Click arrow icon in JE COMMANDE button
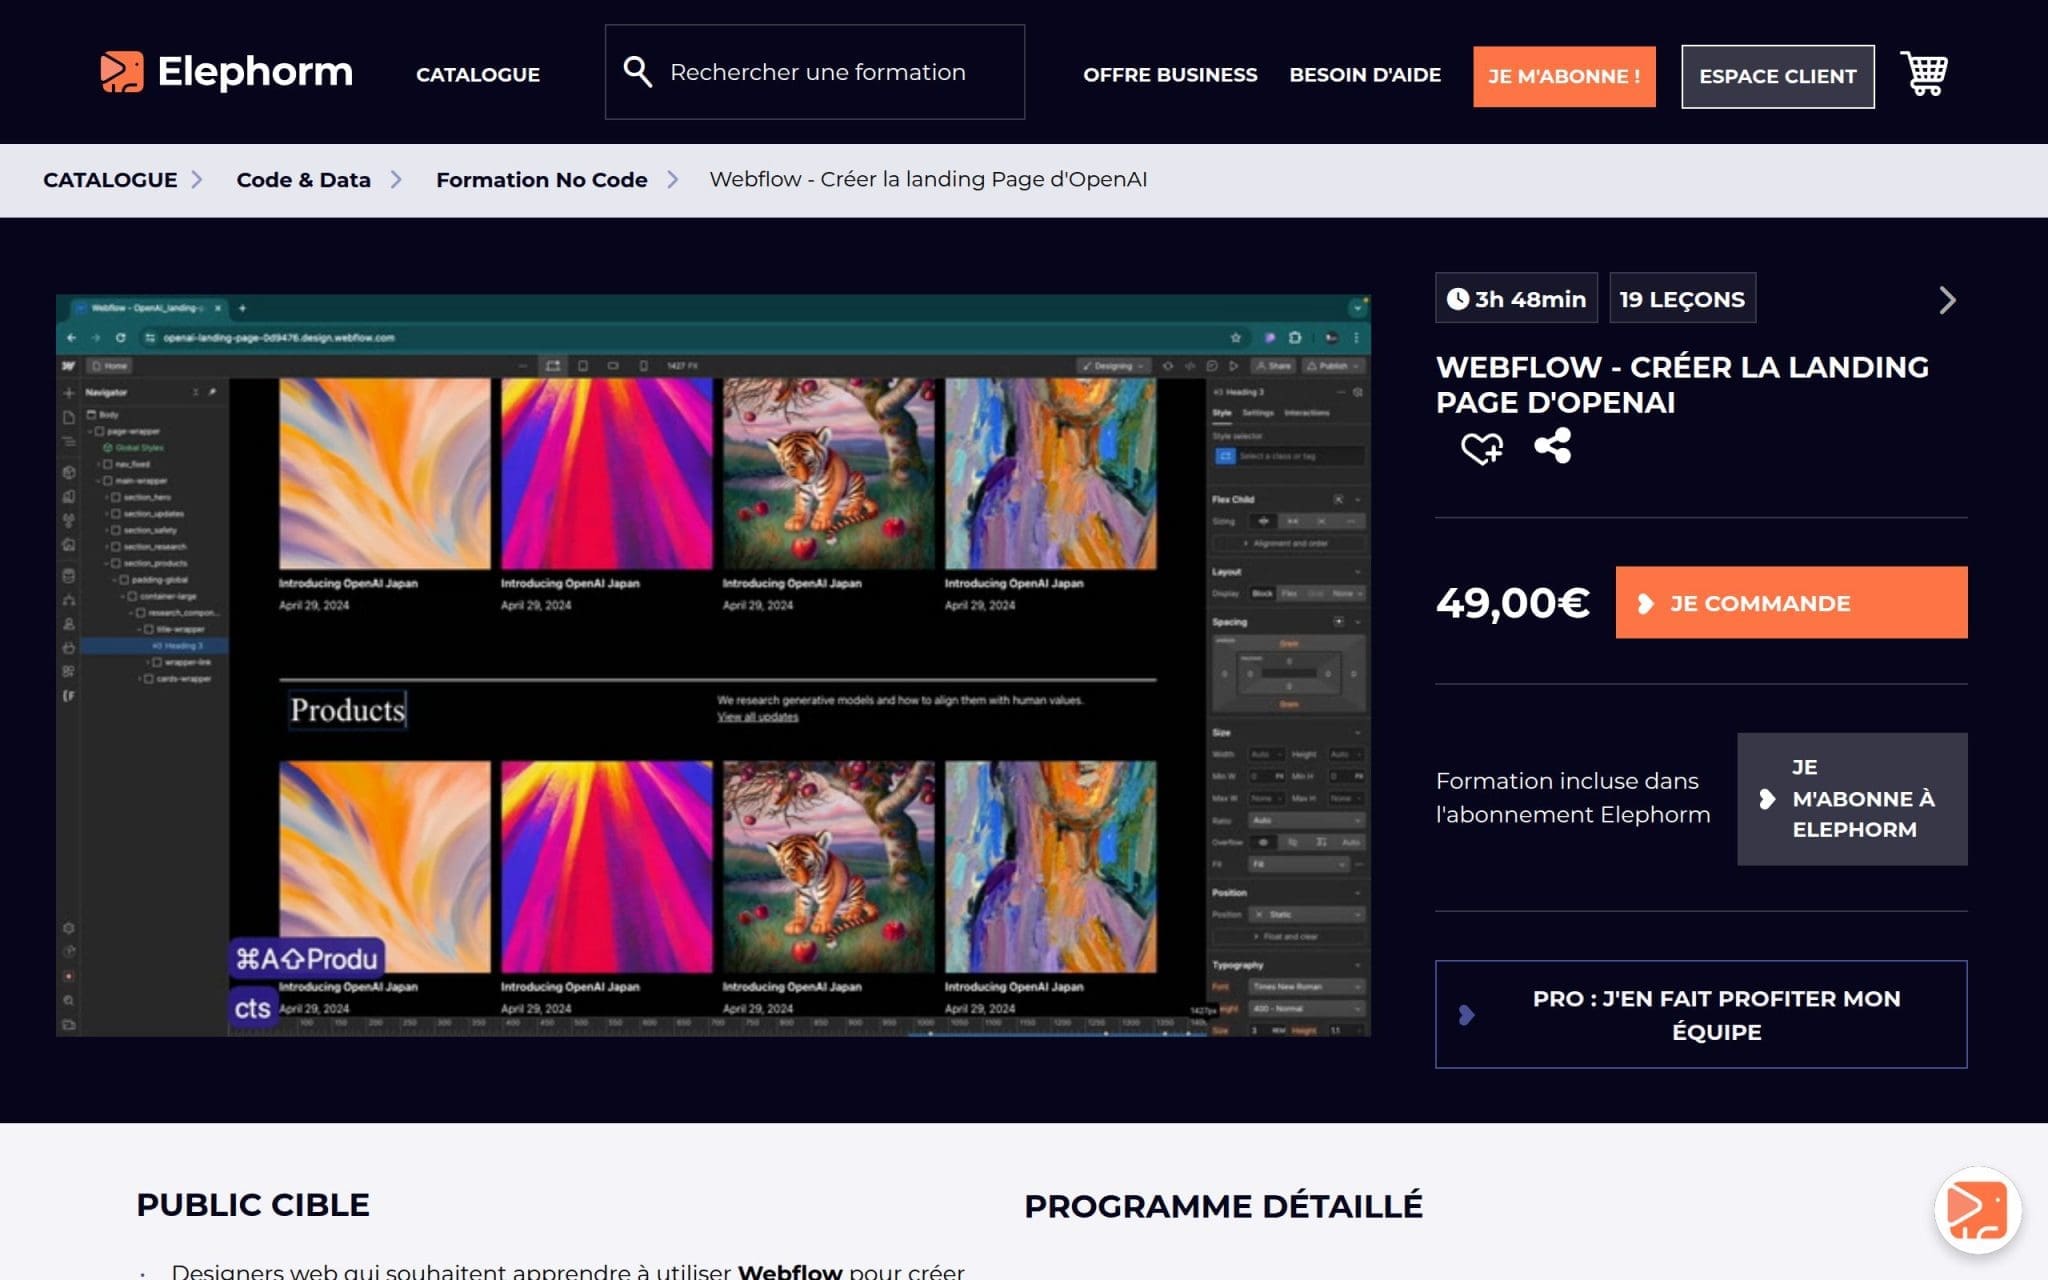Image resolution: width=2048 pixels, height=1280 pixels. point(1645,604)
